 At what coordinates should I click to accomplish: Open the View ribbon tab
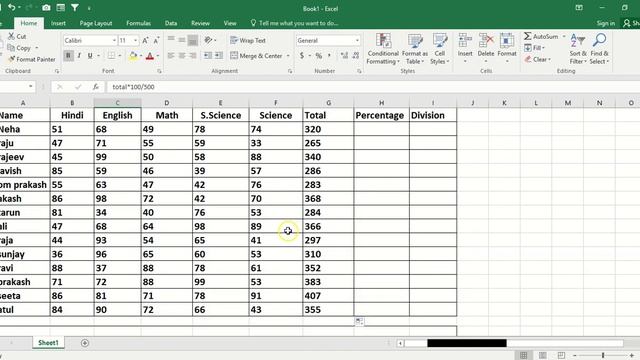point(230,23)
